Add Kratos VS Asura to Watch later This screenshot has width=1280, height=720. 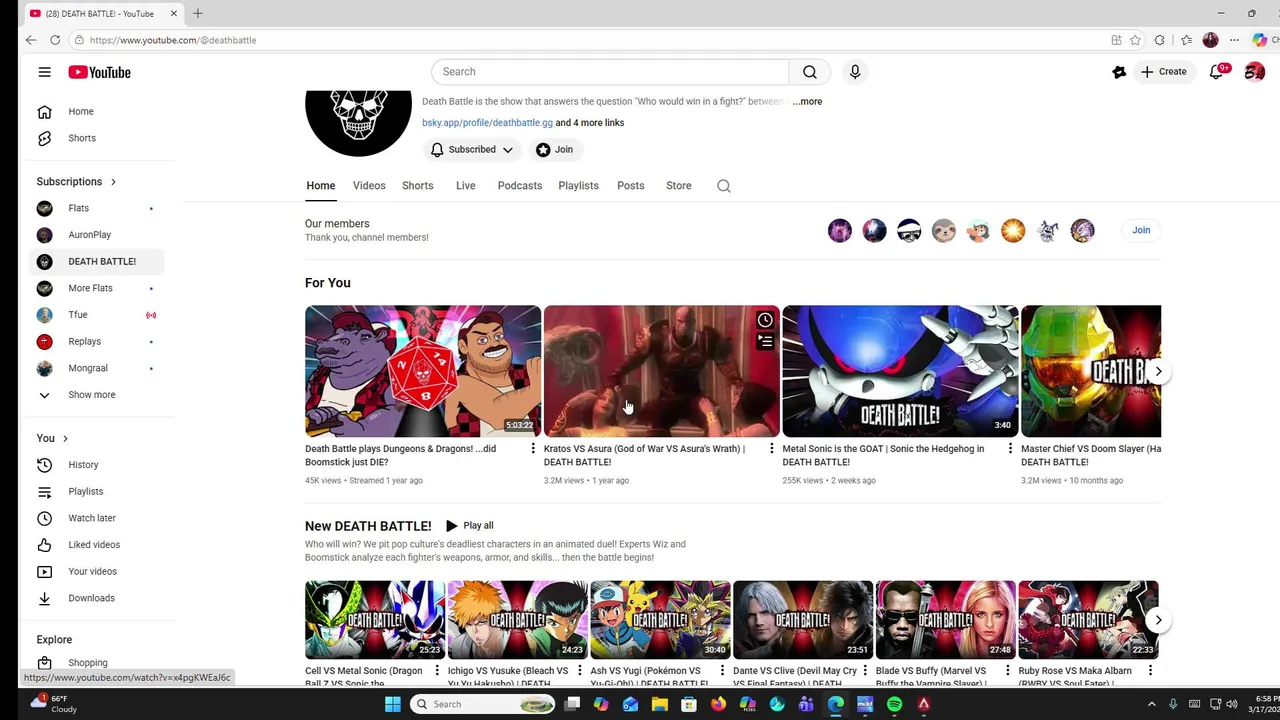coord(765,320)
